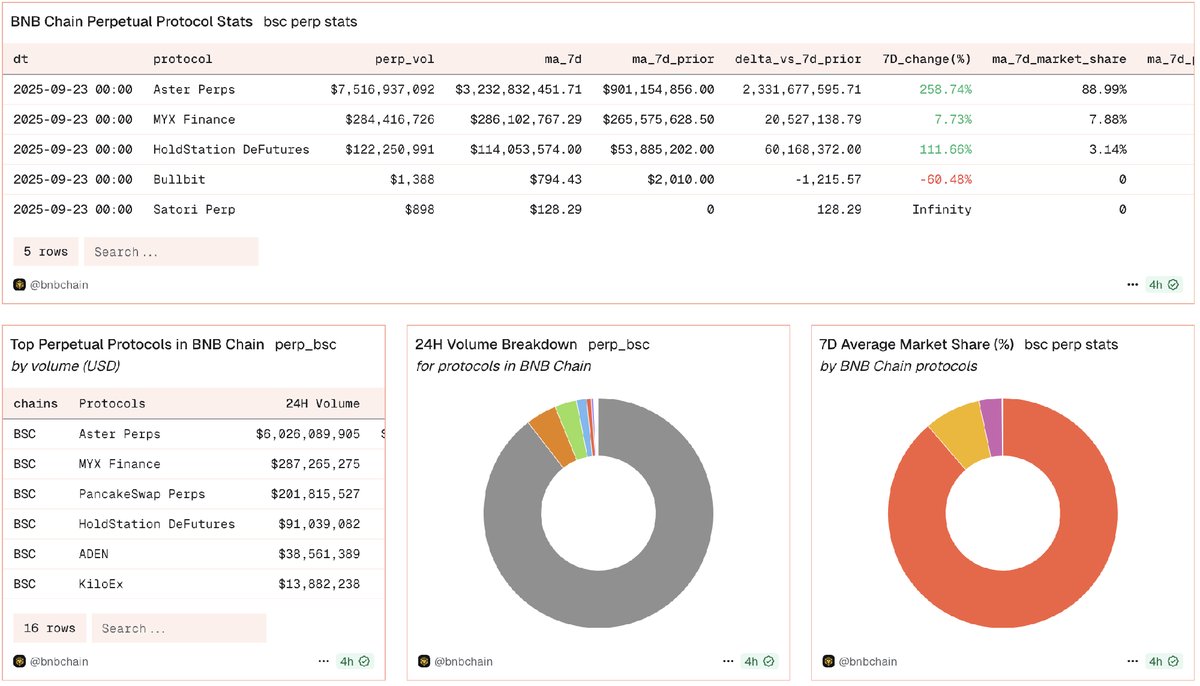
Task: Select Bullbit protocol cell
Action: (179, 179)
